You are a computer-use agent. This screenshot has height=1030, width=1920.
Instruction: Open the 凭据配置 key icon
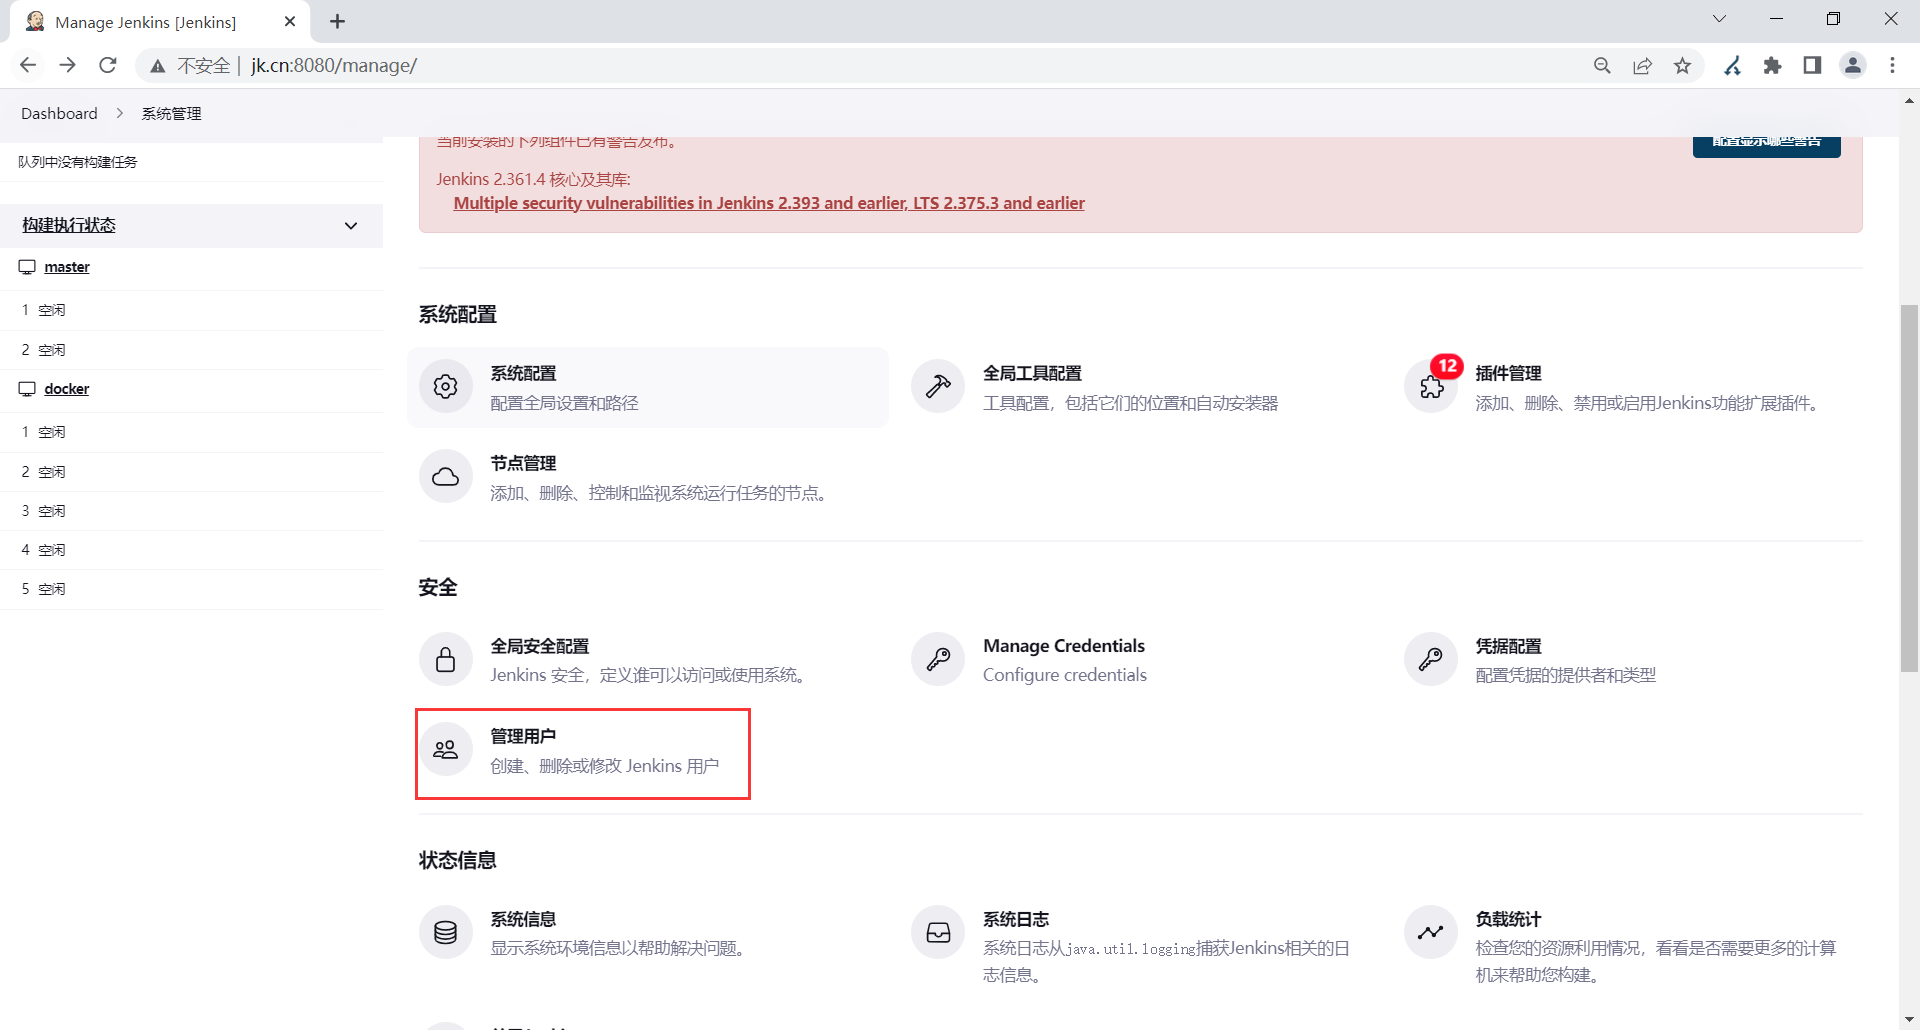pyautogui.click(x=1431, y=659)
